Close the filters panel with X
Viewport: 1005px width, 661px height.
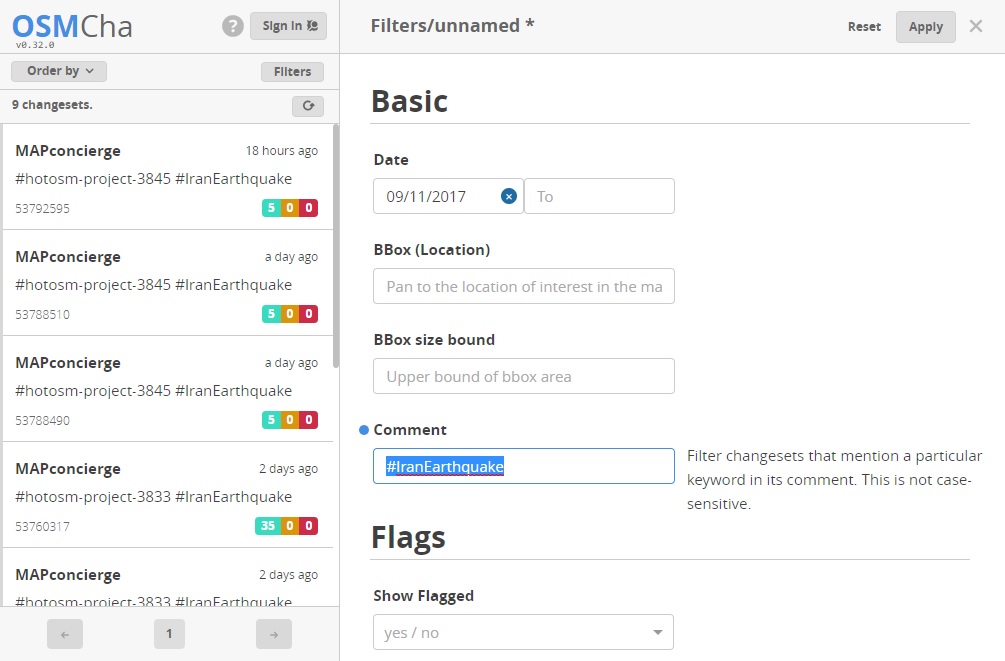pyautogui.click(x=976, y=26)
